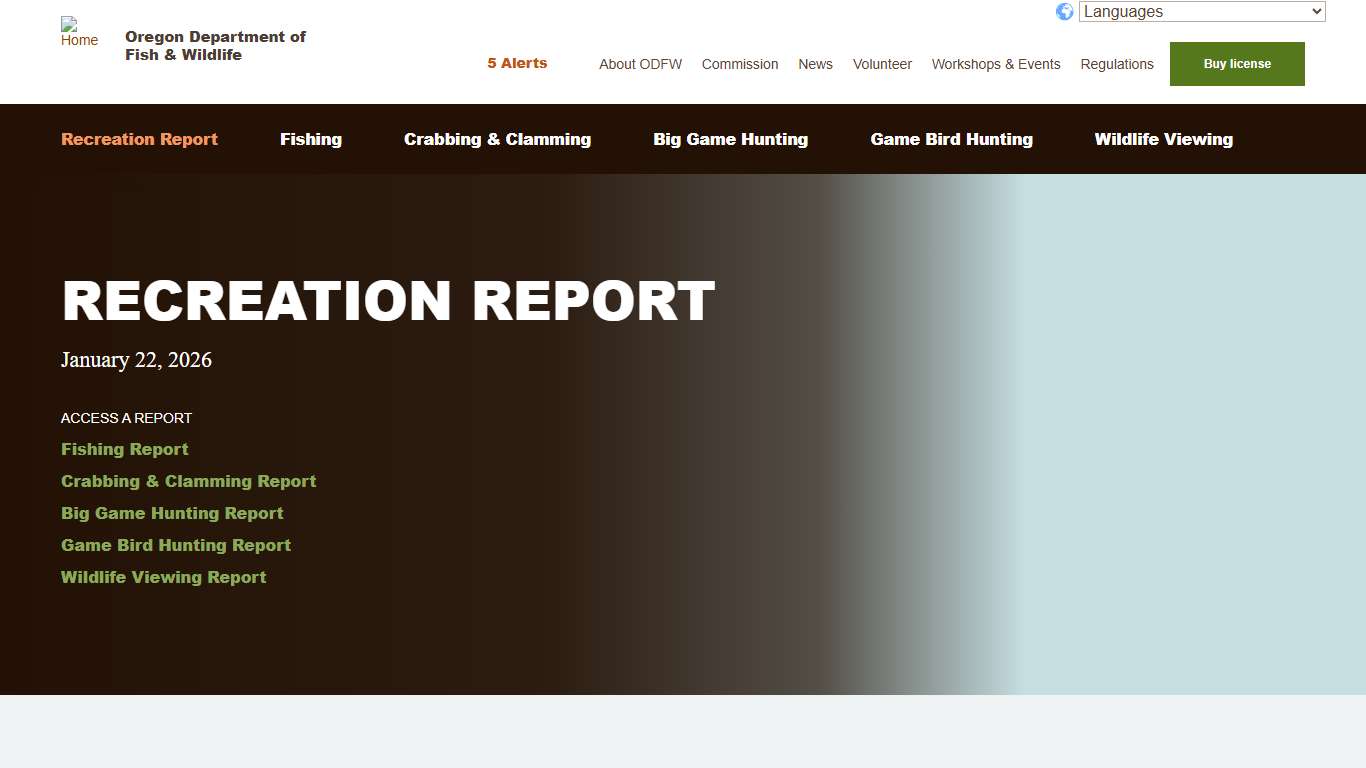Select Game Bird Hunting in the navigation
The height and width of the screenshot is (768, 1366).
pyautogui.click(x=951, y=139)
